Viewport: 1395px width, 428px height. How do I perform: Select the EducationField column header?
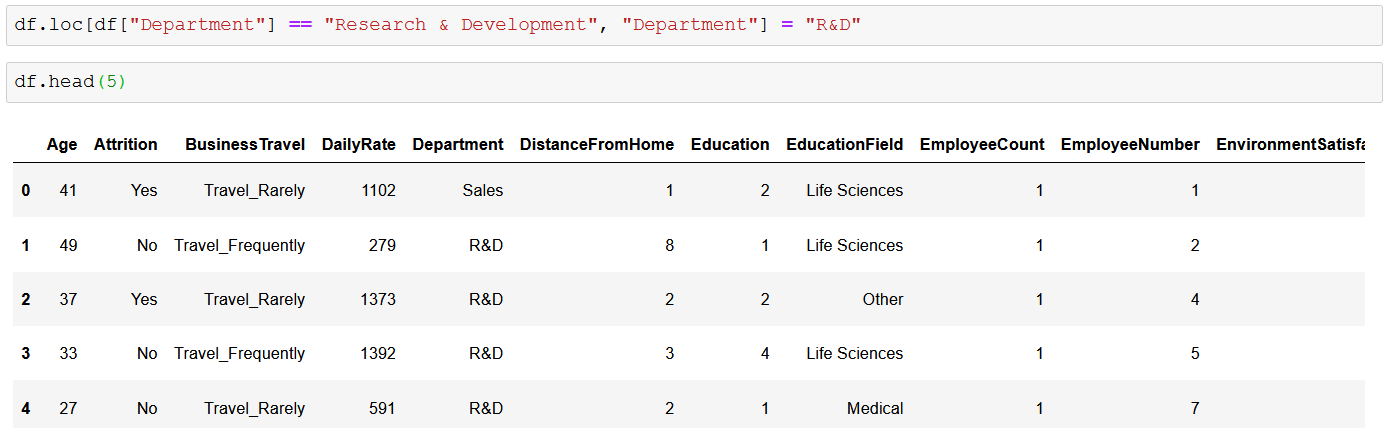[845, 144]
